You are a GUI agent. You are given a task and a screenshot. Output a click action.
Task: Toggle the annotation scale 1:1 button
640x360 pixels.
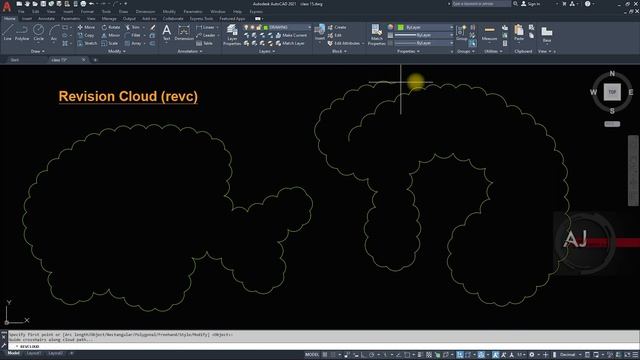(x=521, y=355)
